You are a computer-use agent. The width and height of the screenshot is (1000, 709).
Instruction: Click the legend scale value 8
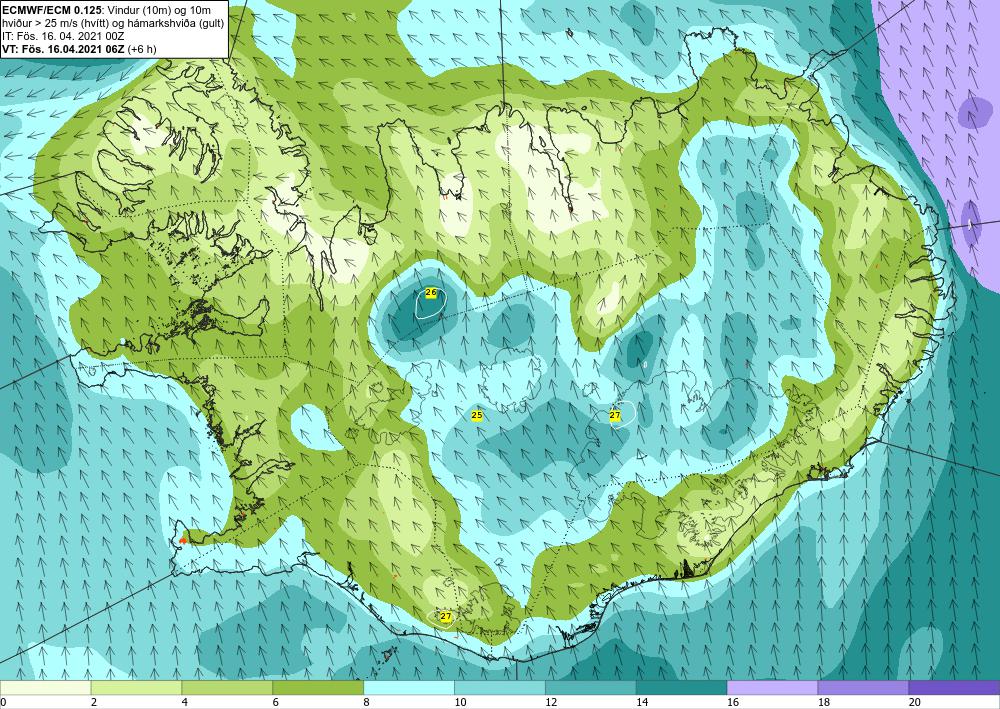pos(367,703)
